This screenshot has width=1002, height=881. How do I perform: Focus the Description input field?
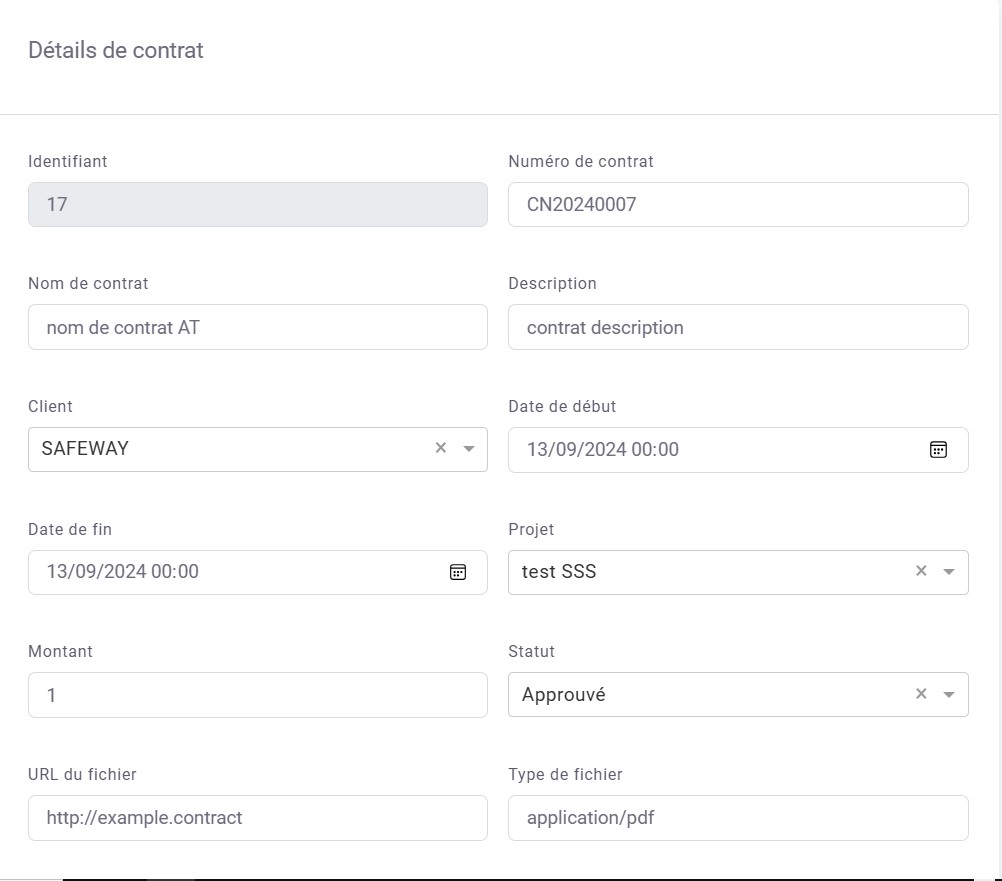(x=737, y=327)
